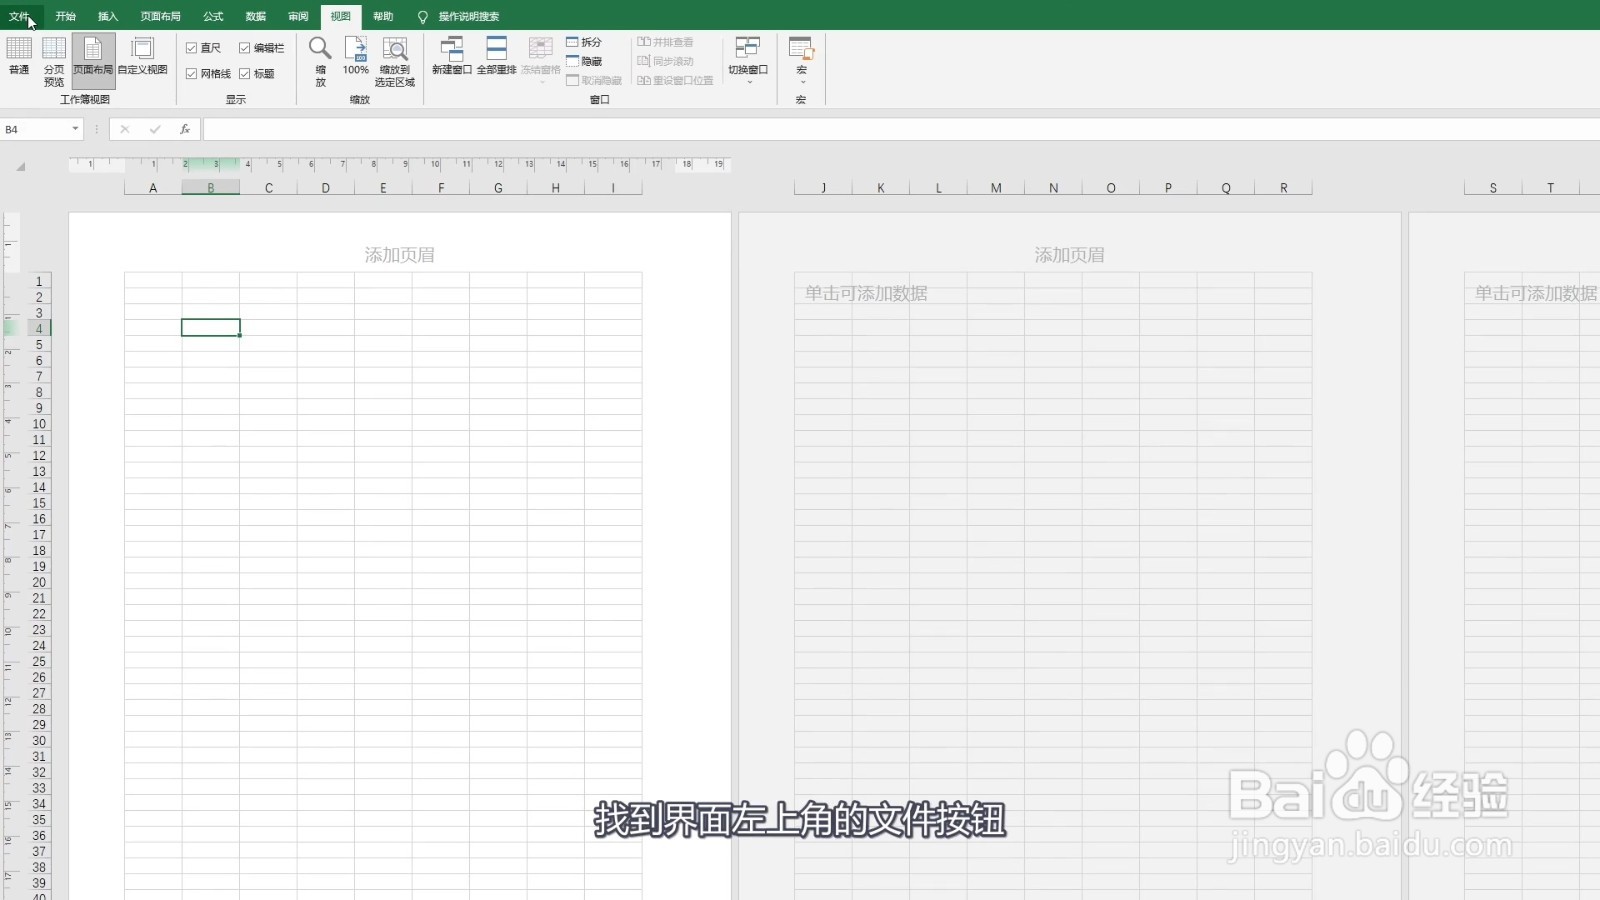1600x900 pixels.
Task: Open Freeze Panes (冻结窗格) menu
Action: 541,60
